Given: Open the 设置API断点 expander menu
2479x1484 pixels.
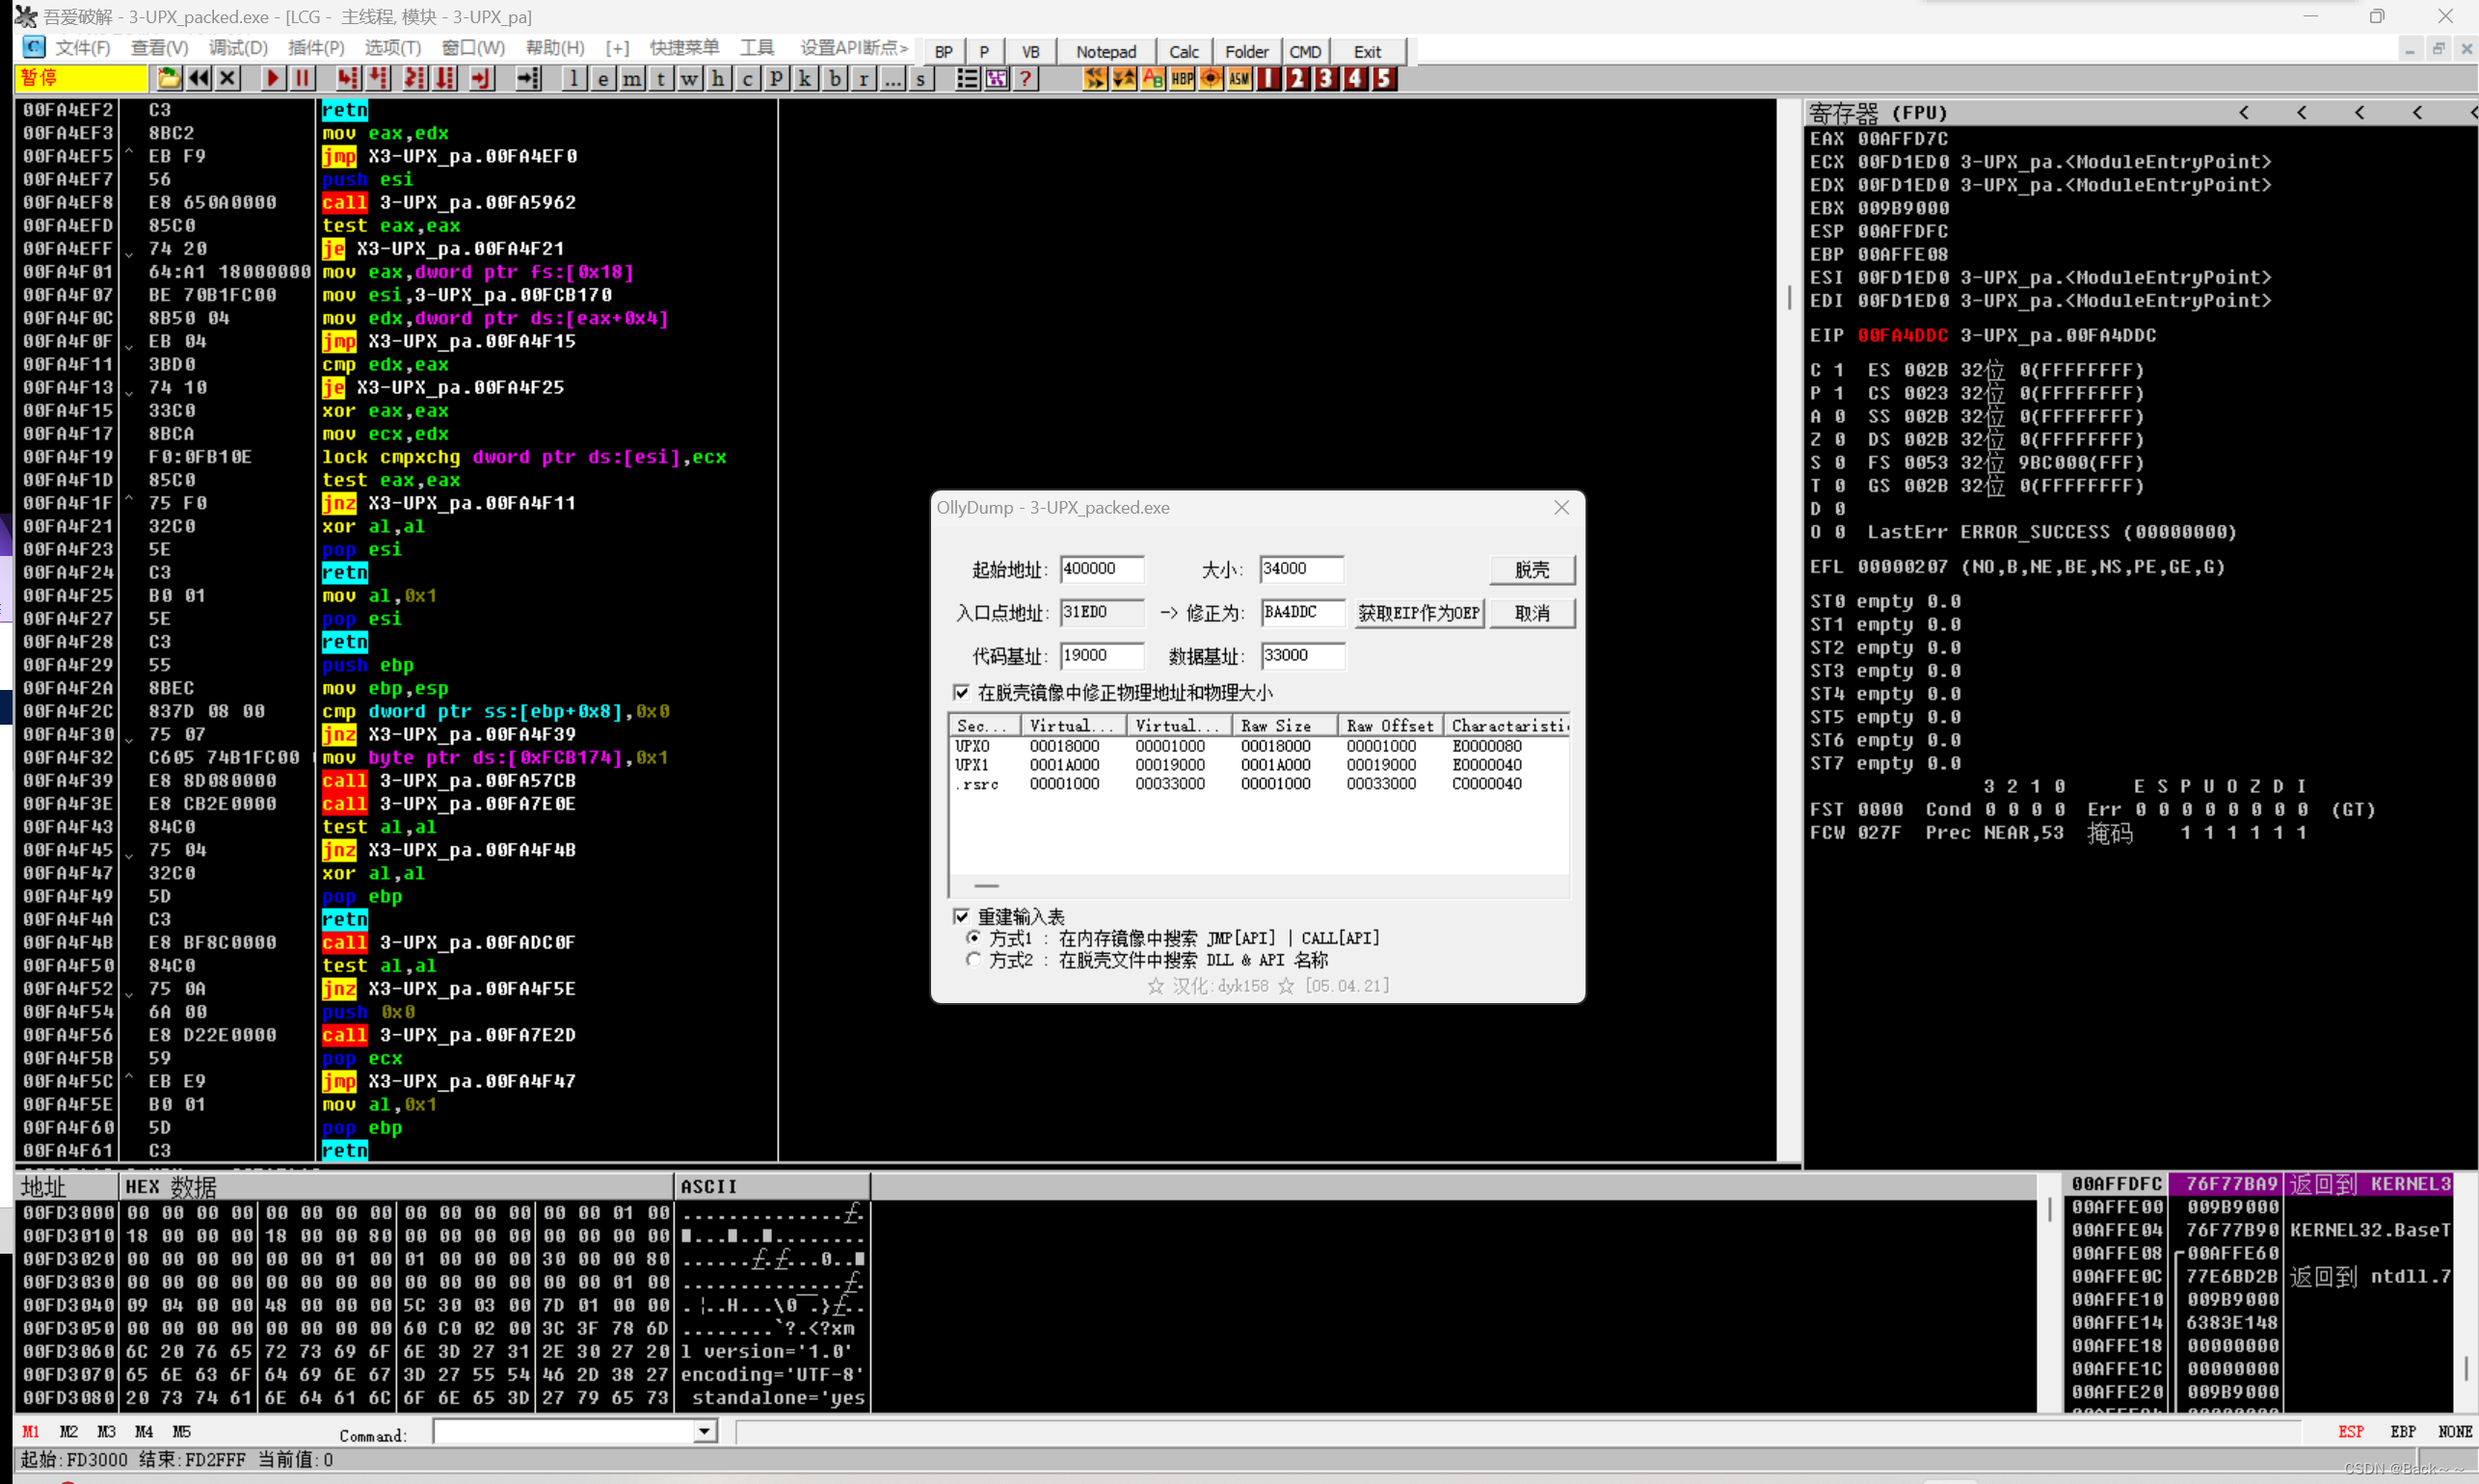Looking at the screenshot, I should coord(853,48).
